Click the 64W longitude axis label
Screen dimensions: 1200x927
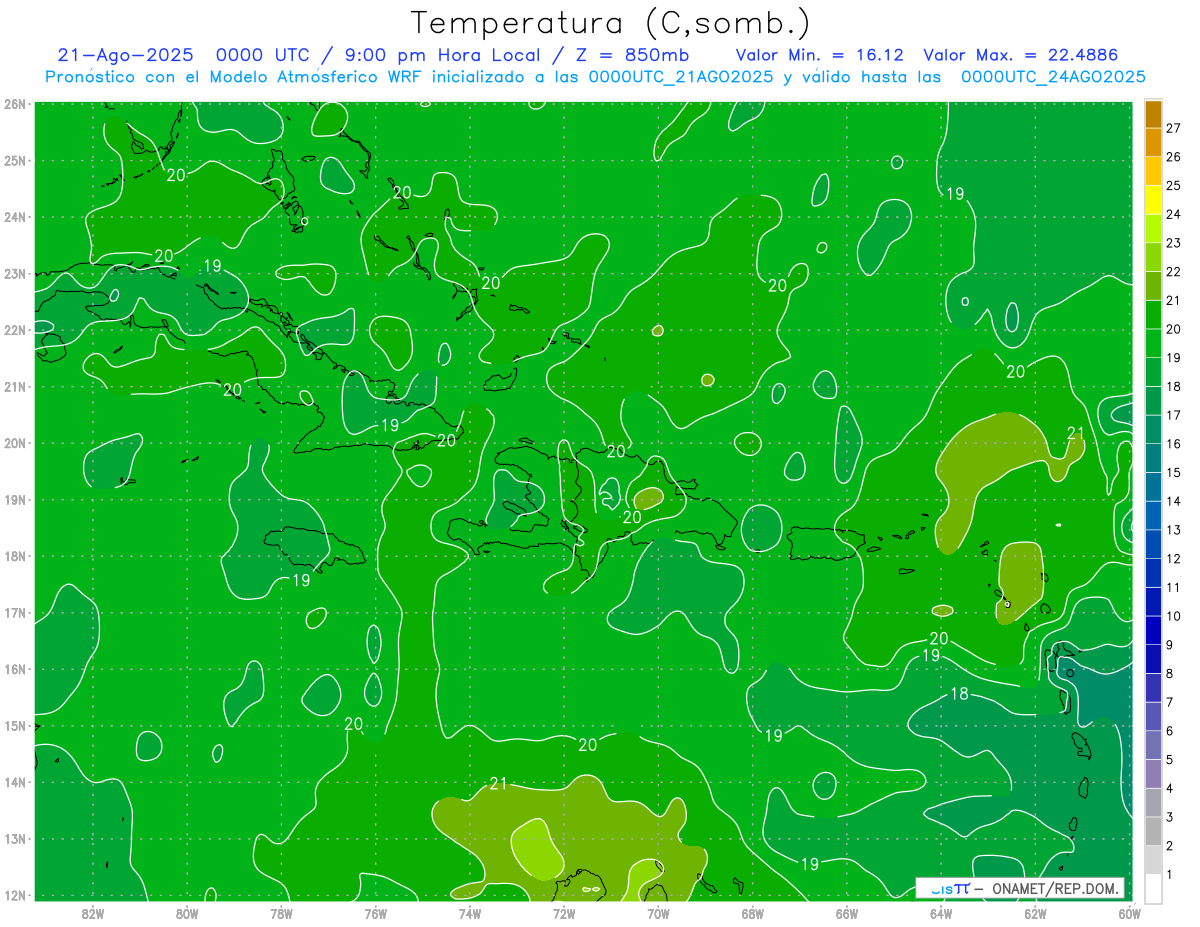tap(941, 913)
